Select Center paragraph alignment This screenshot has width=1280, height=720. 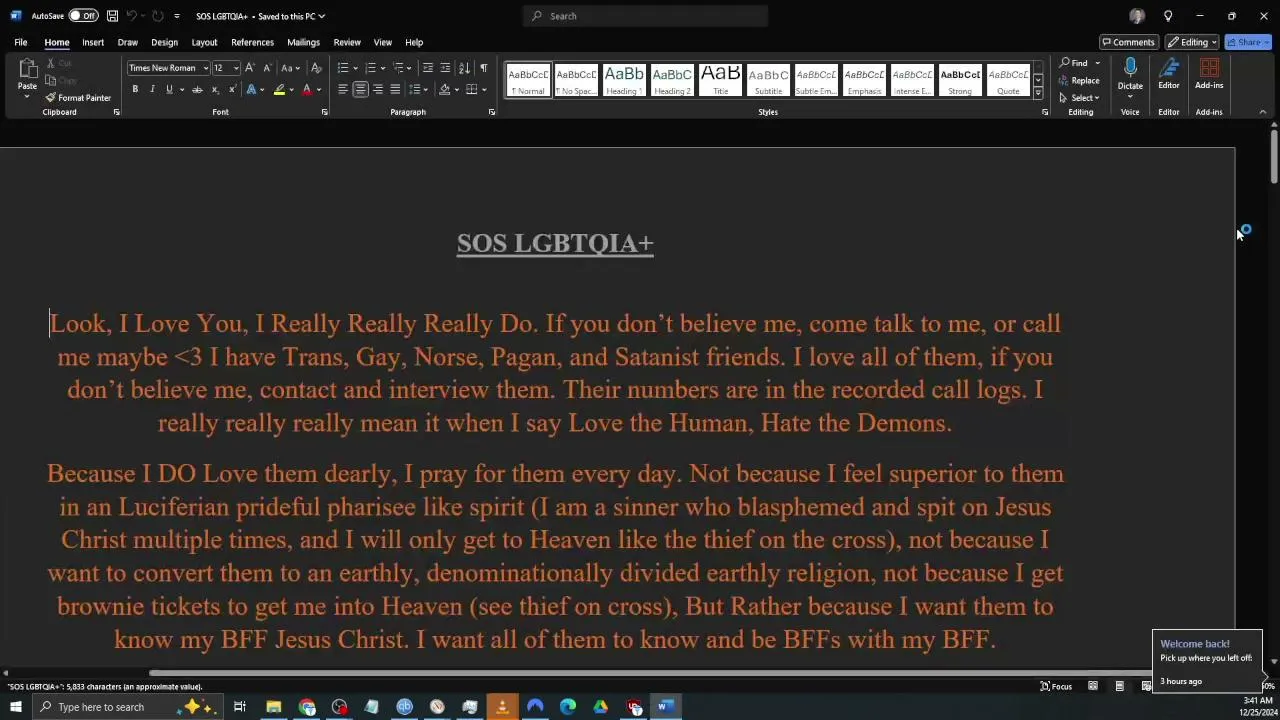click(360, 90)
